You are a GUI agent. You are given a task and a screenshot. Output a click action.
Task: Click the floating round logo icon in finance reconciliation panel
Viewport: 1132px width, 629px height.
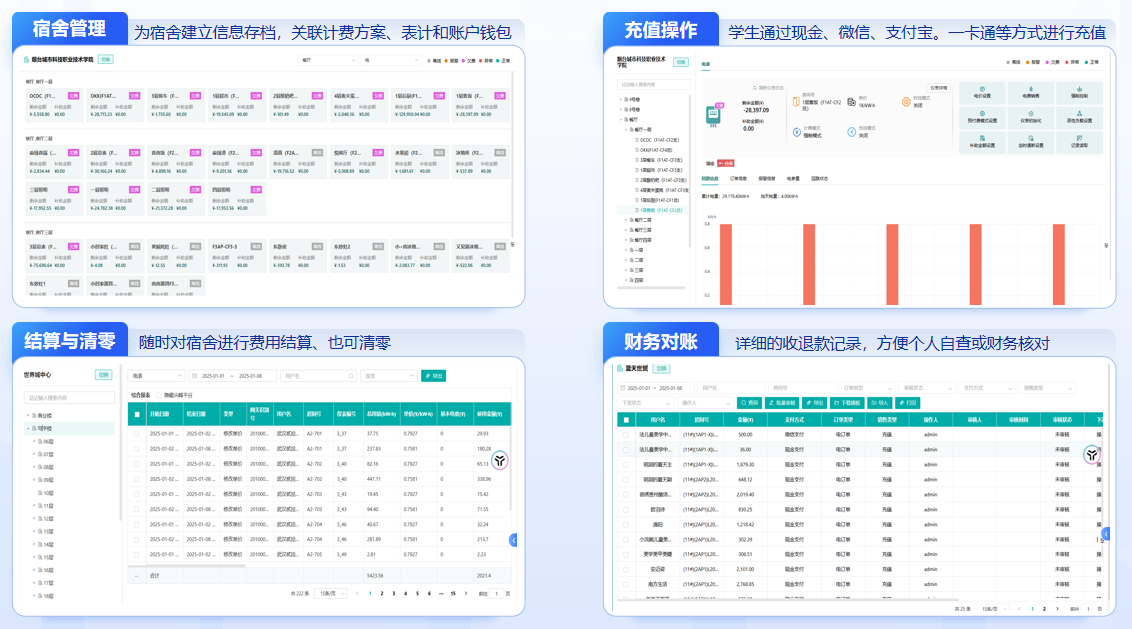(1092, 454)
